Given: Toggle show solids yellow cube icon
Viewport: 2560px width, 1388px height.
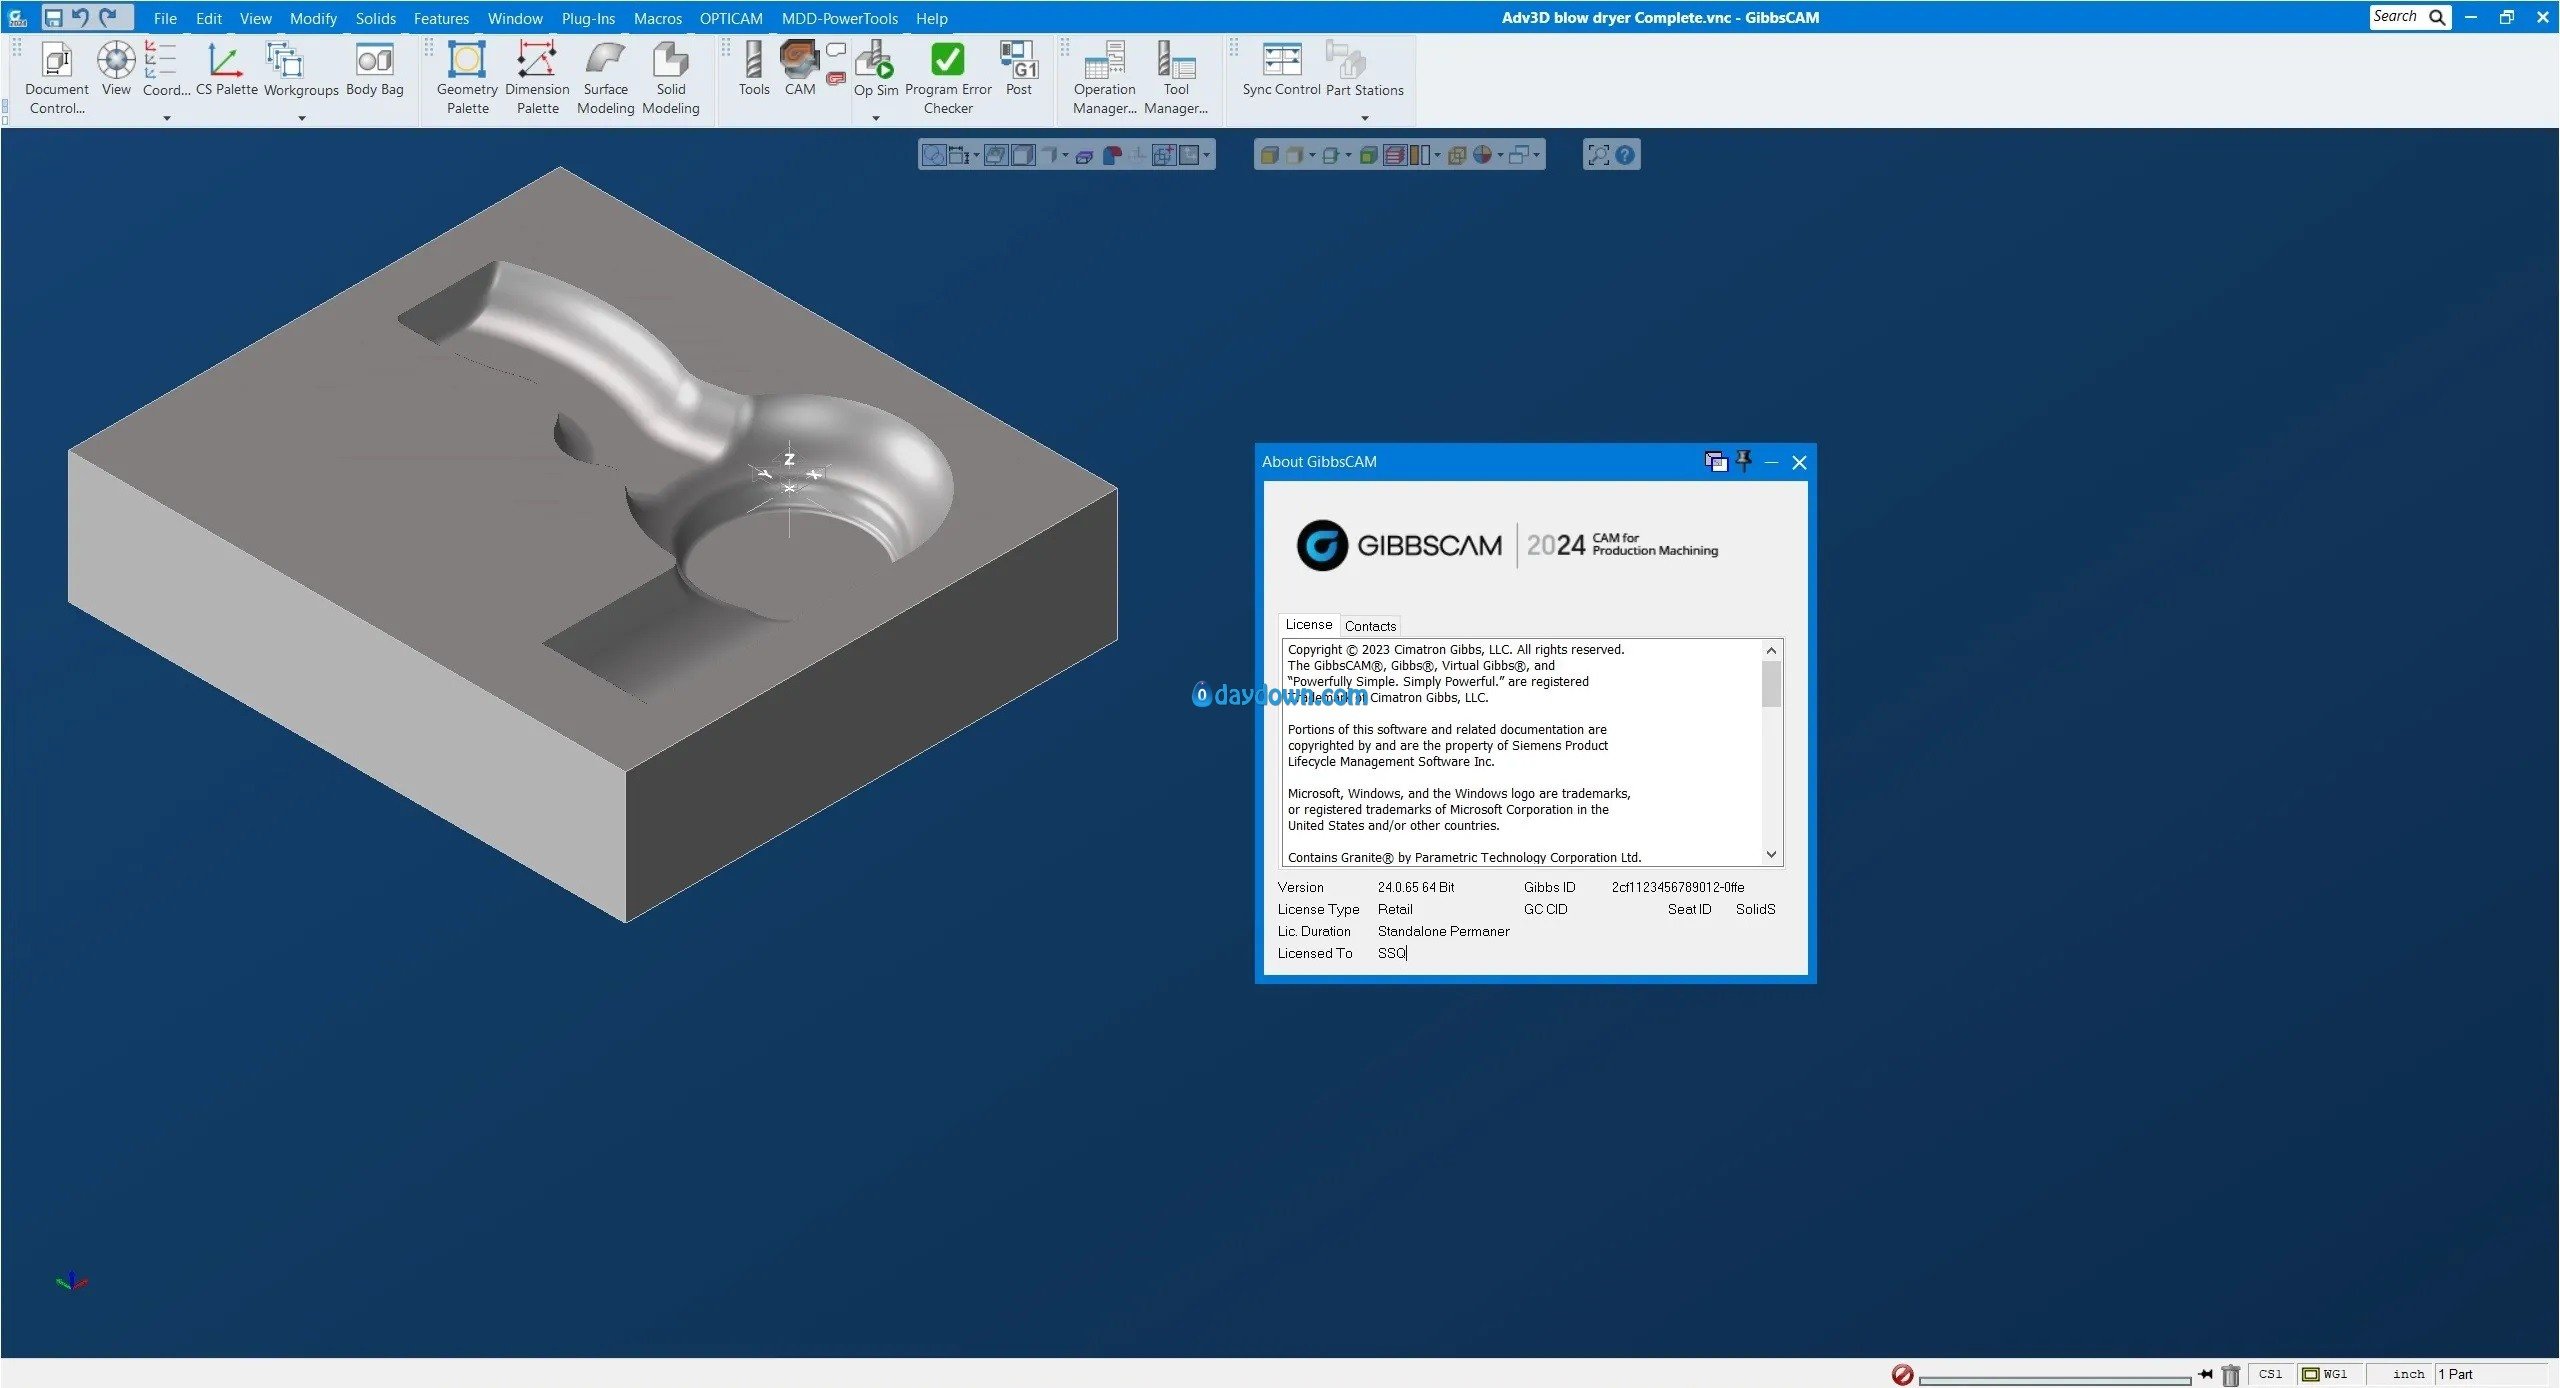Looking at the screenshot, I should click(1270, 155).
